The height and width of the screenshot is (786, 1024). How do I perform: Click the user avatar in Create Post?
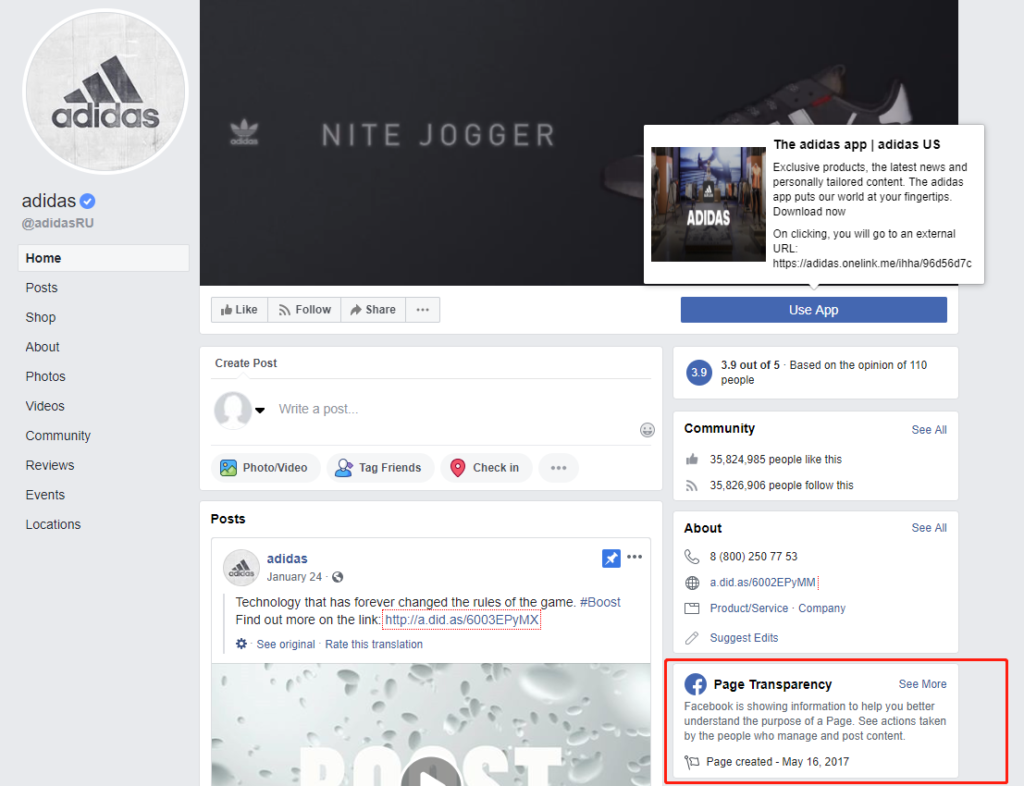click(x=233, y=410)
